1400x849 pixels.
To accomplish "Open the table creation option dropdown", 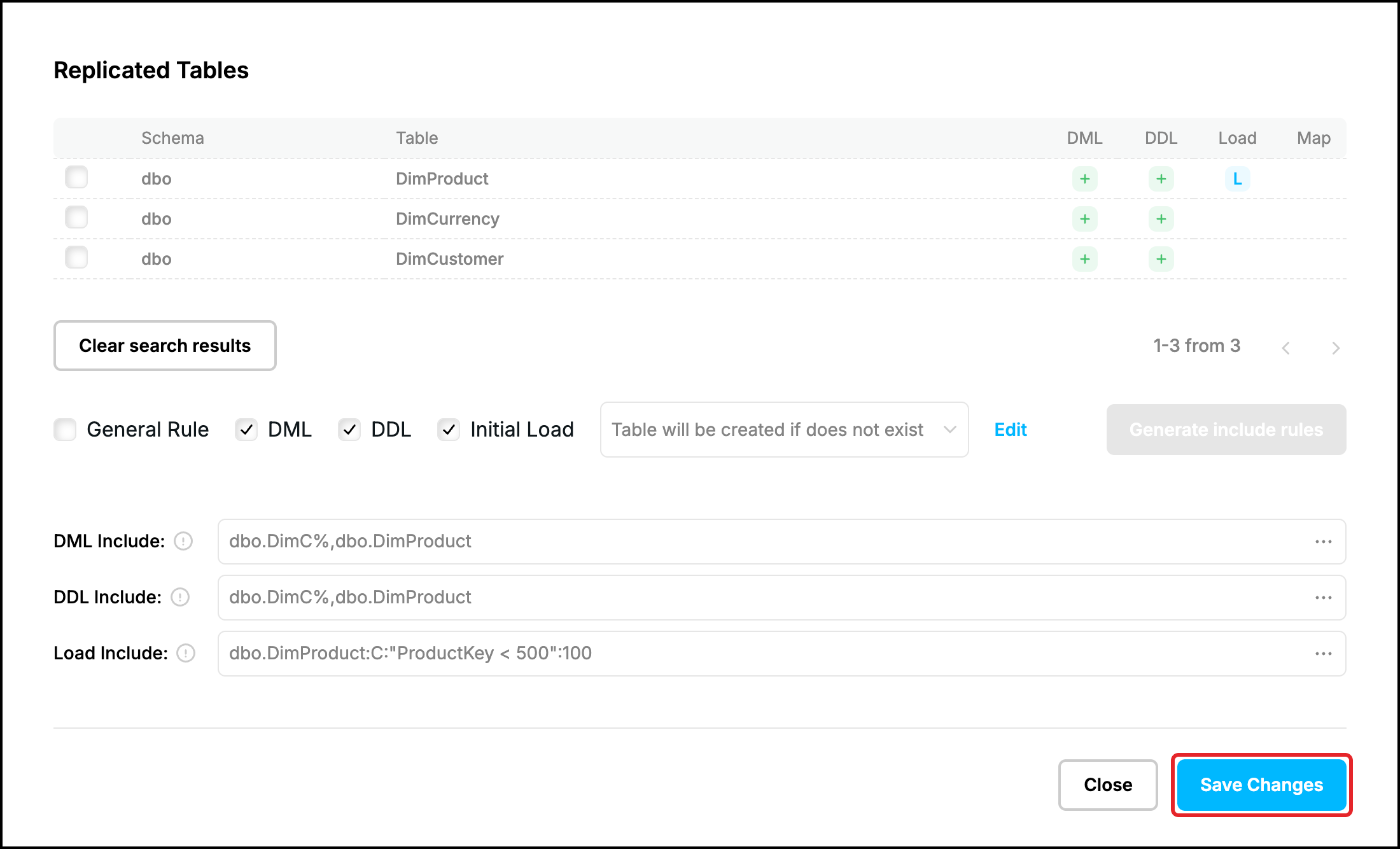I will click(x=784, y=430).
